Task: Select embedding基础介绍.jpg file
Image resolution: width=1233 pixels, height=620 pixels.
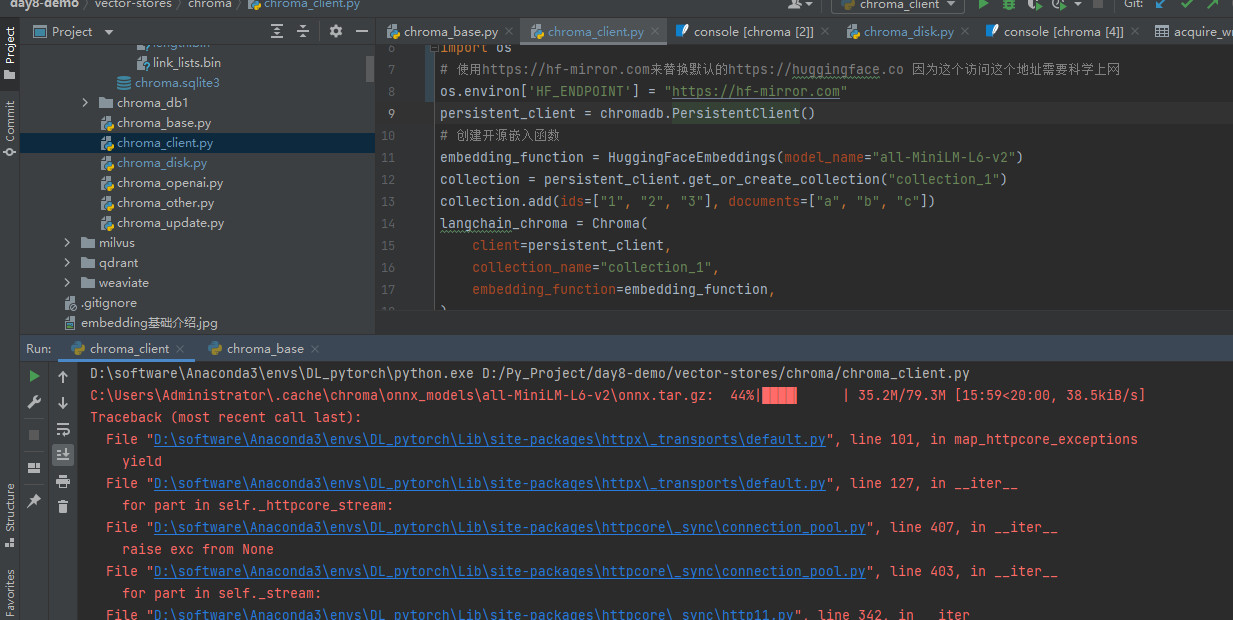Action: (149, 323)
